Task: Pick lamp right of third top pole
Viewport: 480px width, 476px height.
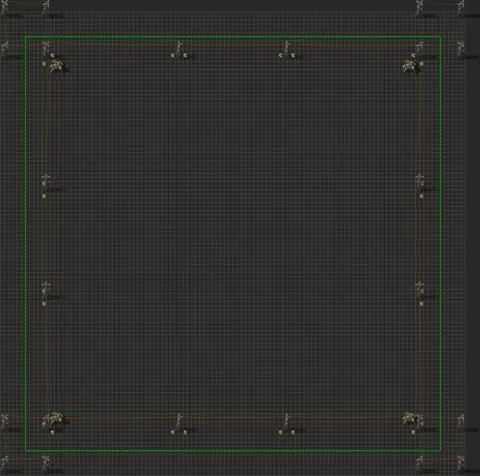Action: coord(293,56)
